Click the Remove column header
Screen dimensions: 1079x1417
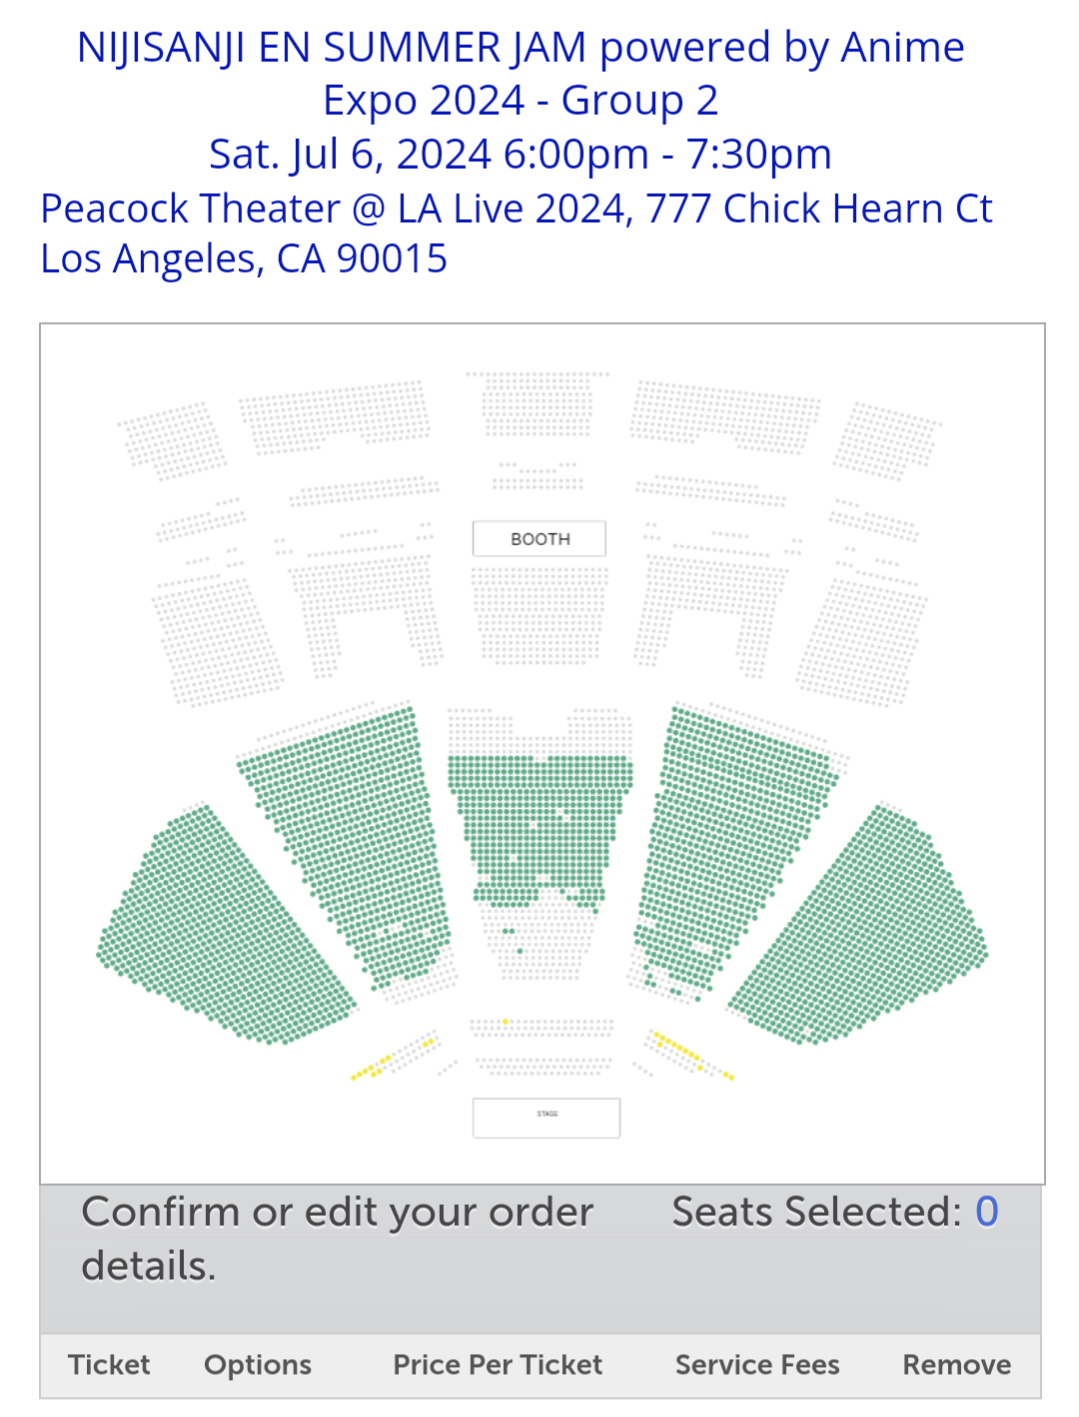coord(957,1365)
